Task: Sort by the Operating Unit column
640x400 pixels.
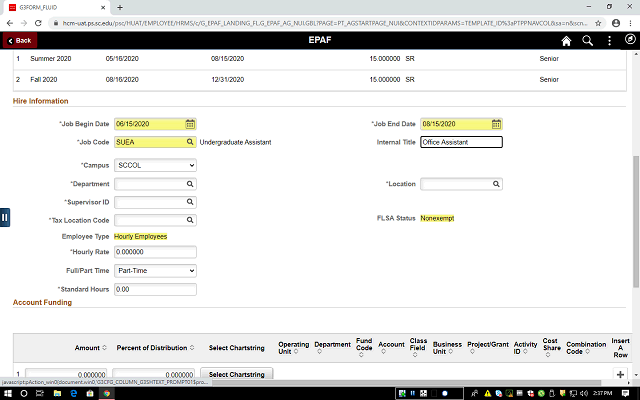Action: [x=293, y=348]
